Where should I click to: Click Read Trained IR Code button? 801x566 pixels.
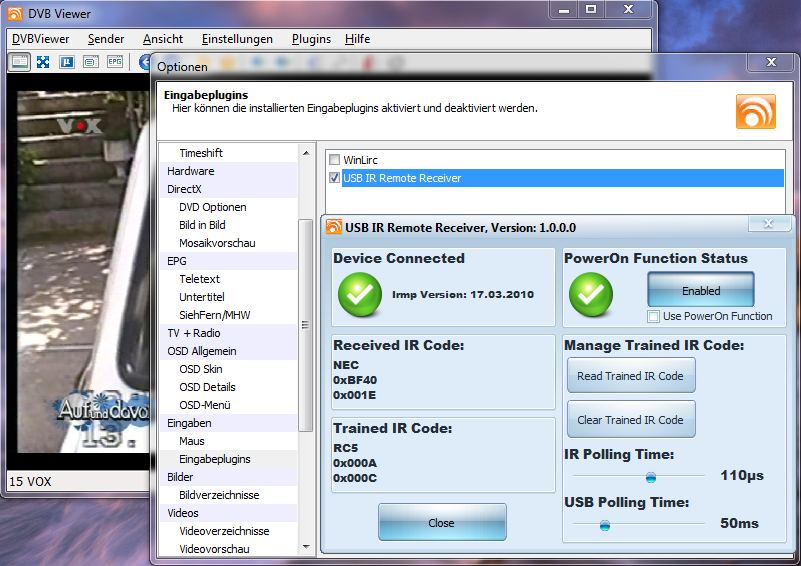pos(631,375)
